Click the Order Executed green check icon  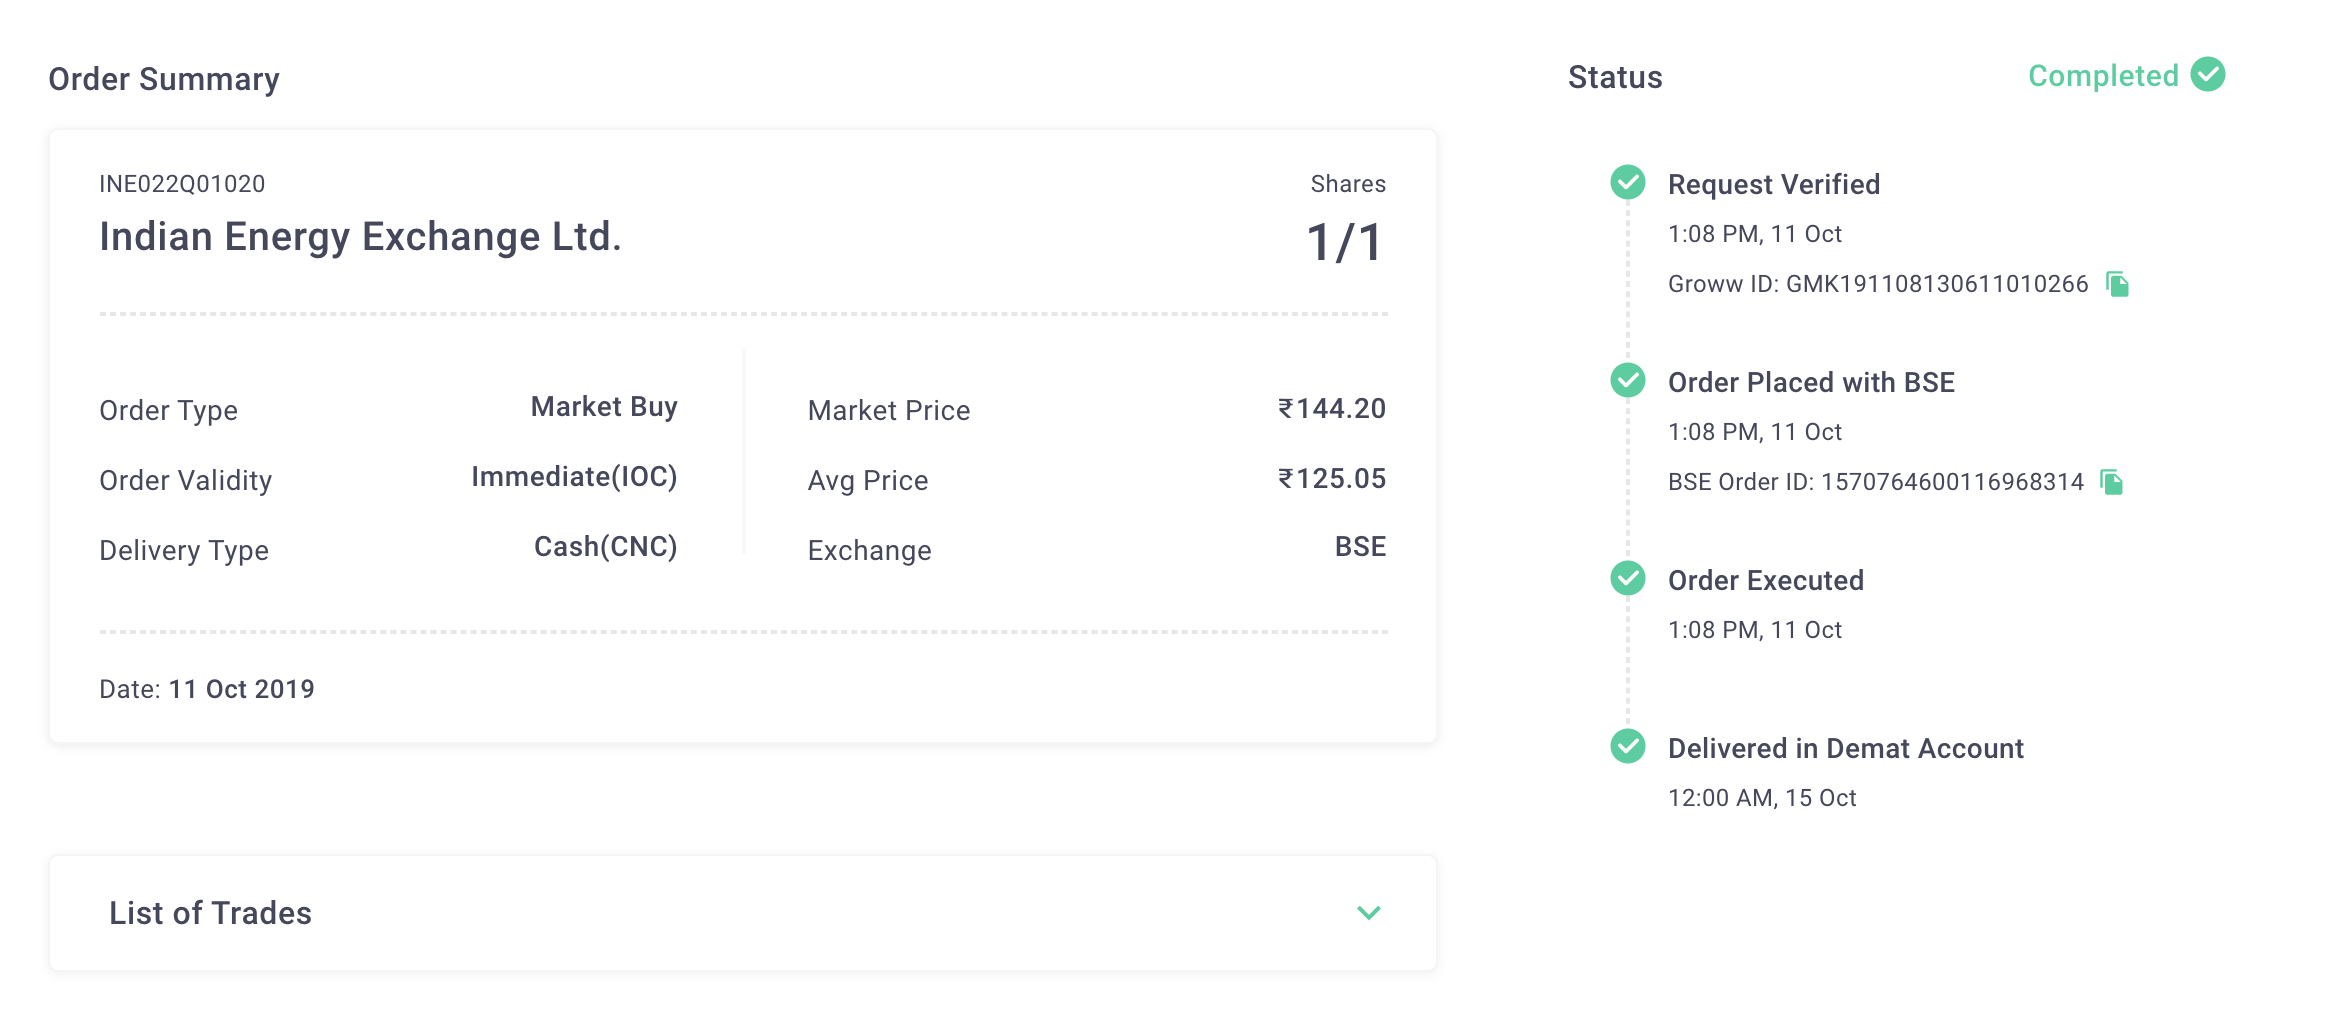coord(1627,578)
